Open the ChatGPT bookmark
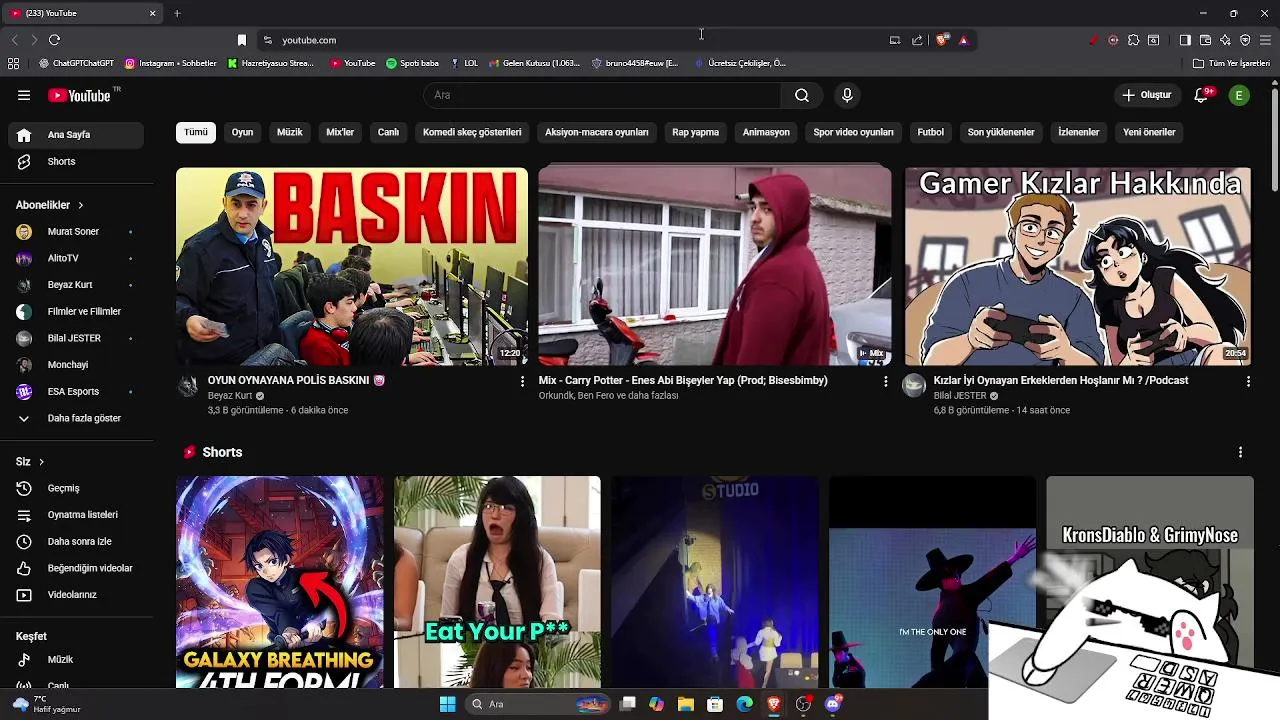1280x720 pixels. click(76, 63)
